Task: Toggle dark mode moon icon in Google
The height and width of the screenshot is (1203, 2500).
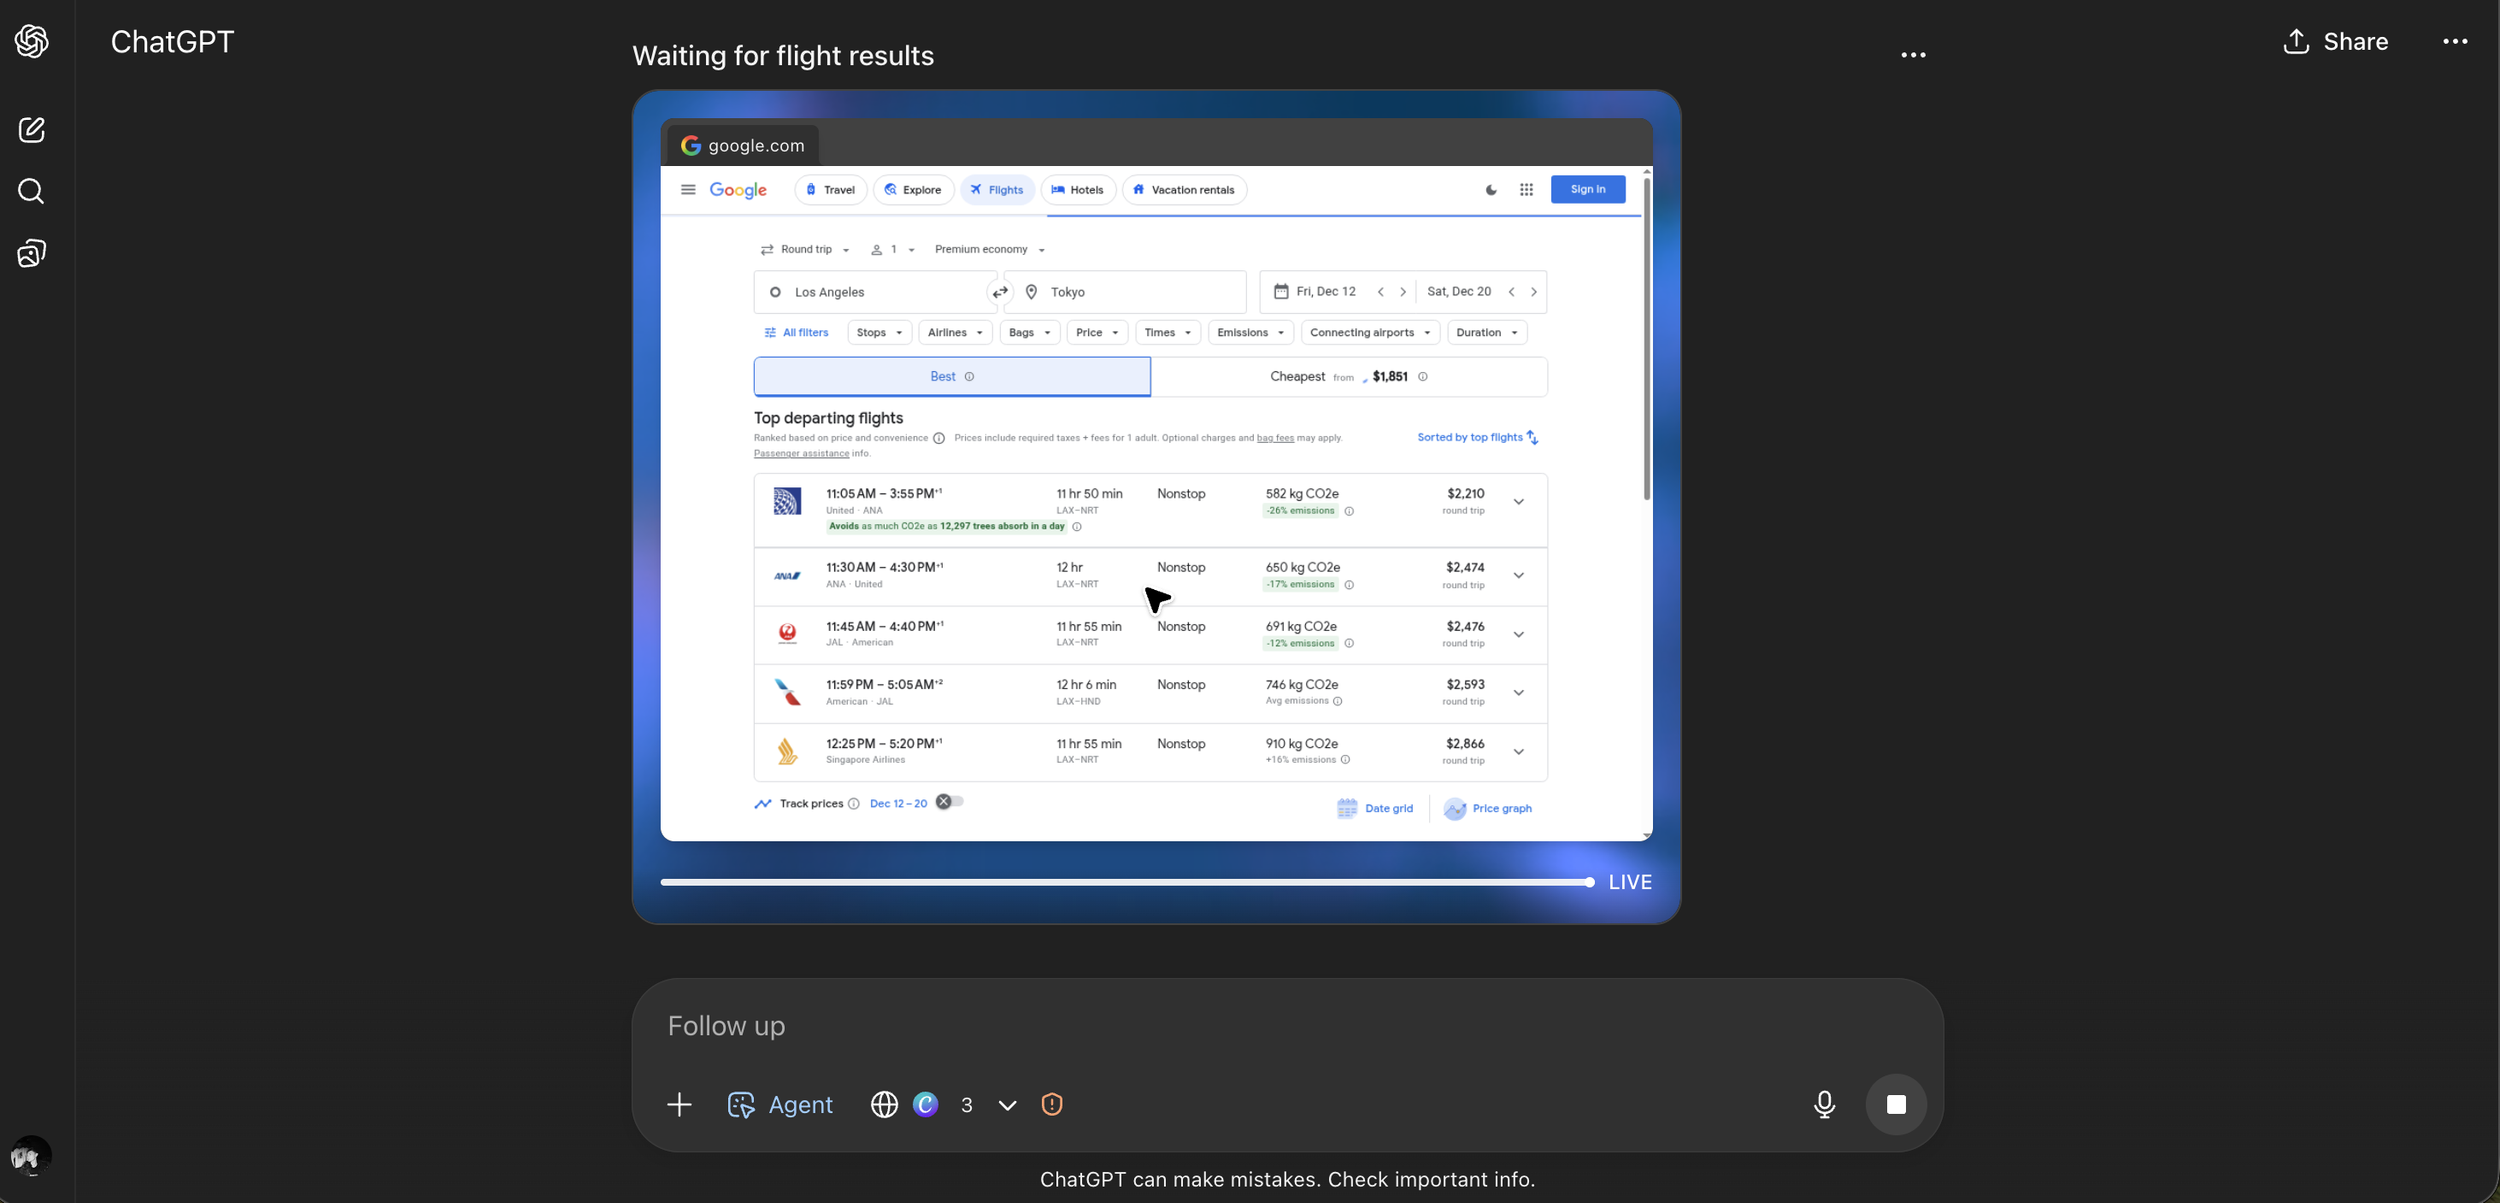Action: [x=1491, y=190]
